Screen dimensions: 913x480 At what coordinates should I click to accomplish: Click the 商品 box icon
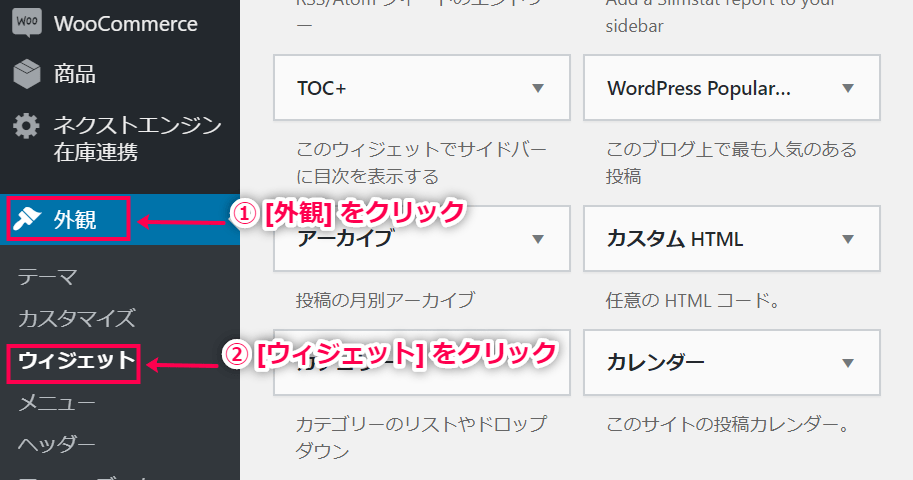[27, 74]
